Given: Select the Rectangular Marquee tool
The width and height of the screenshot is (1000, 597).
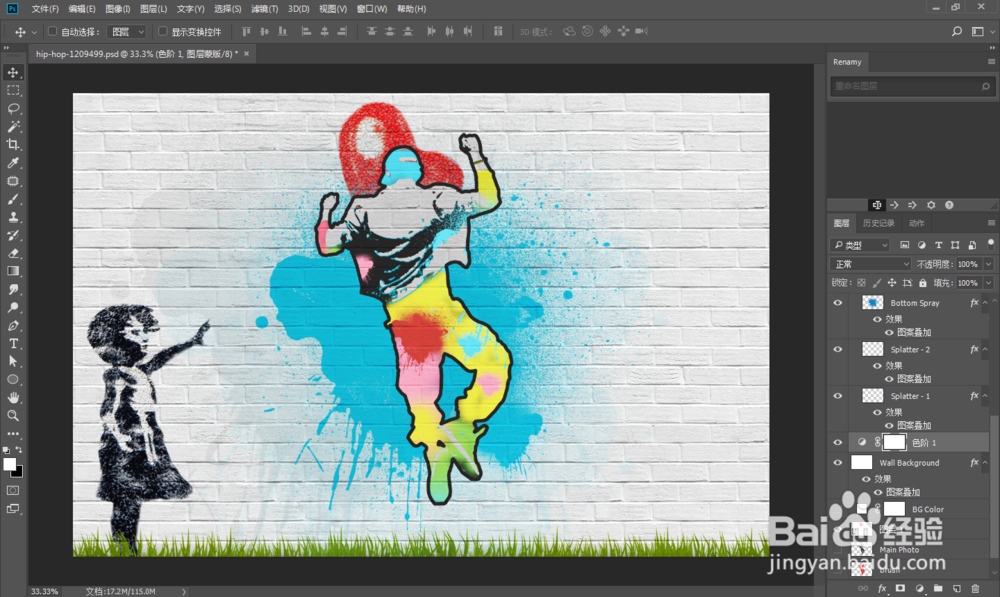Looking at the screenshot, I should [13, 91].
